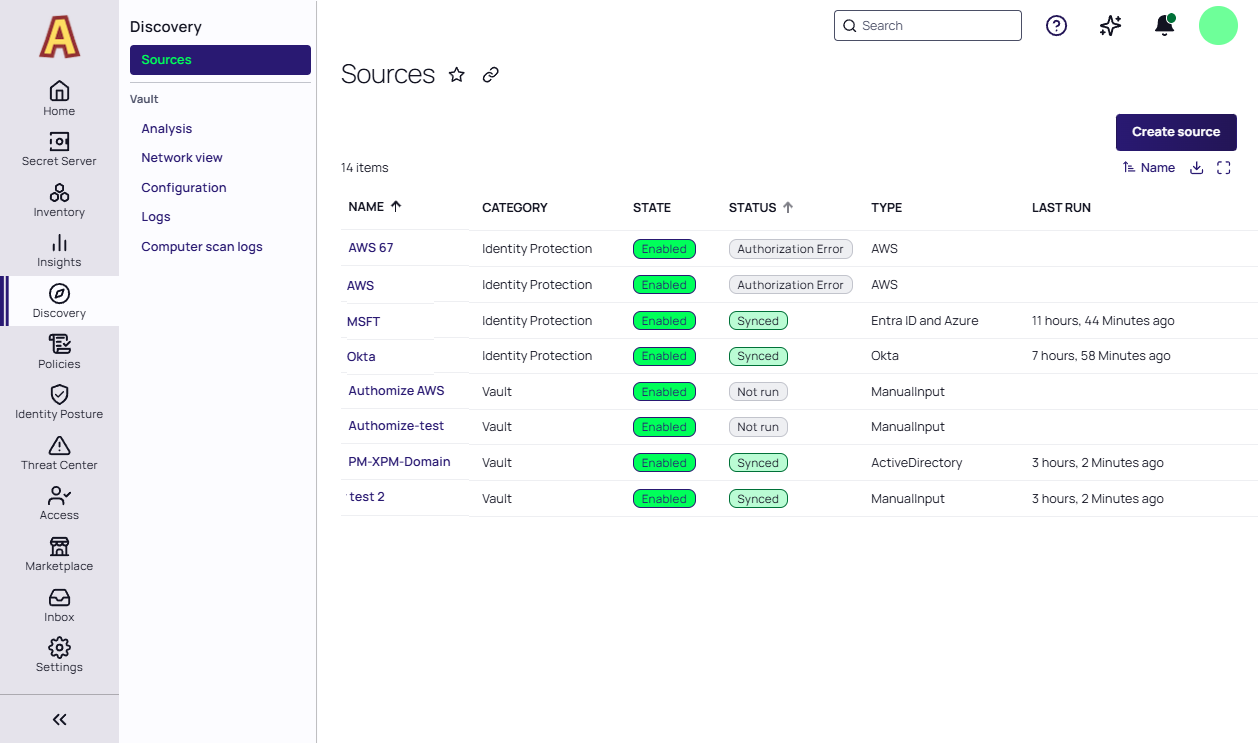Image resolution: width=1258 pixels, height=743 pixels.
Task: Open the Secret Server sidebar icon
Action: (59, 149)
